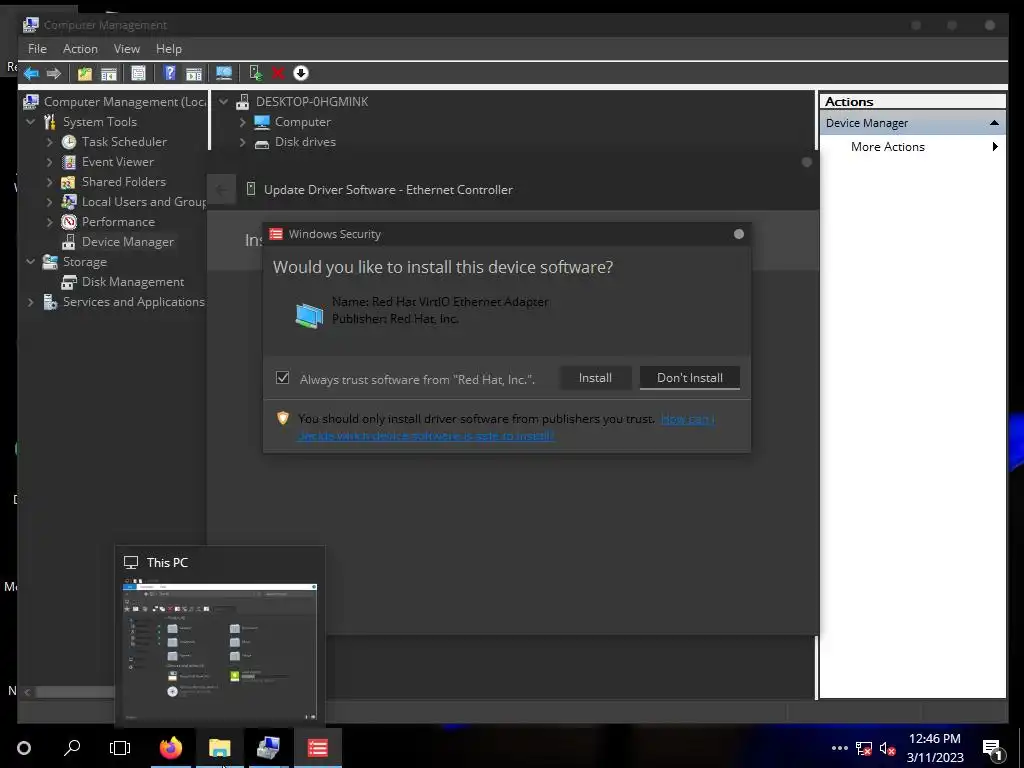The height and width of the screenshot is (768, 1024).
Task: Expand the Task Scheduler node
Action: [50, 142]
